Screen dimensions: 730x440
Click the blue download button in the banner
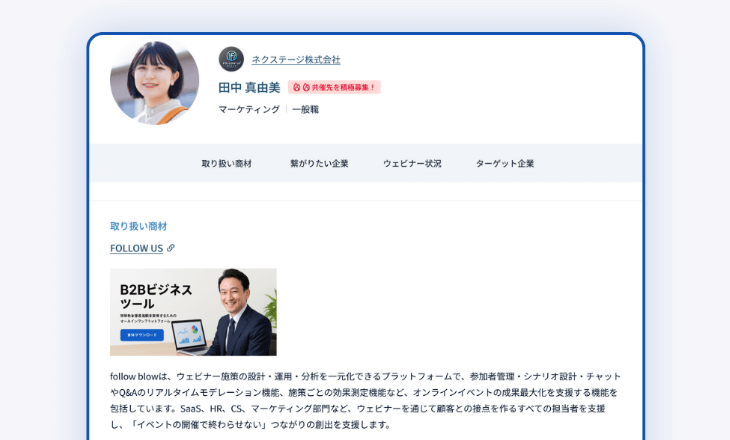(x=142, y=335)
